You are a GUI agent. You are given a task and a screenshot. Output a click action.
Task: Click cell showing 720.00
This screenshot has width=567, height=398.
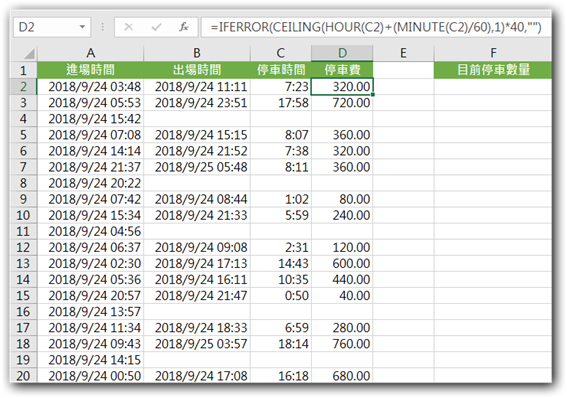click(x=342, y=103)
